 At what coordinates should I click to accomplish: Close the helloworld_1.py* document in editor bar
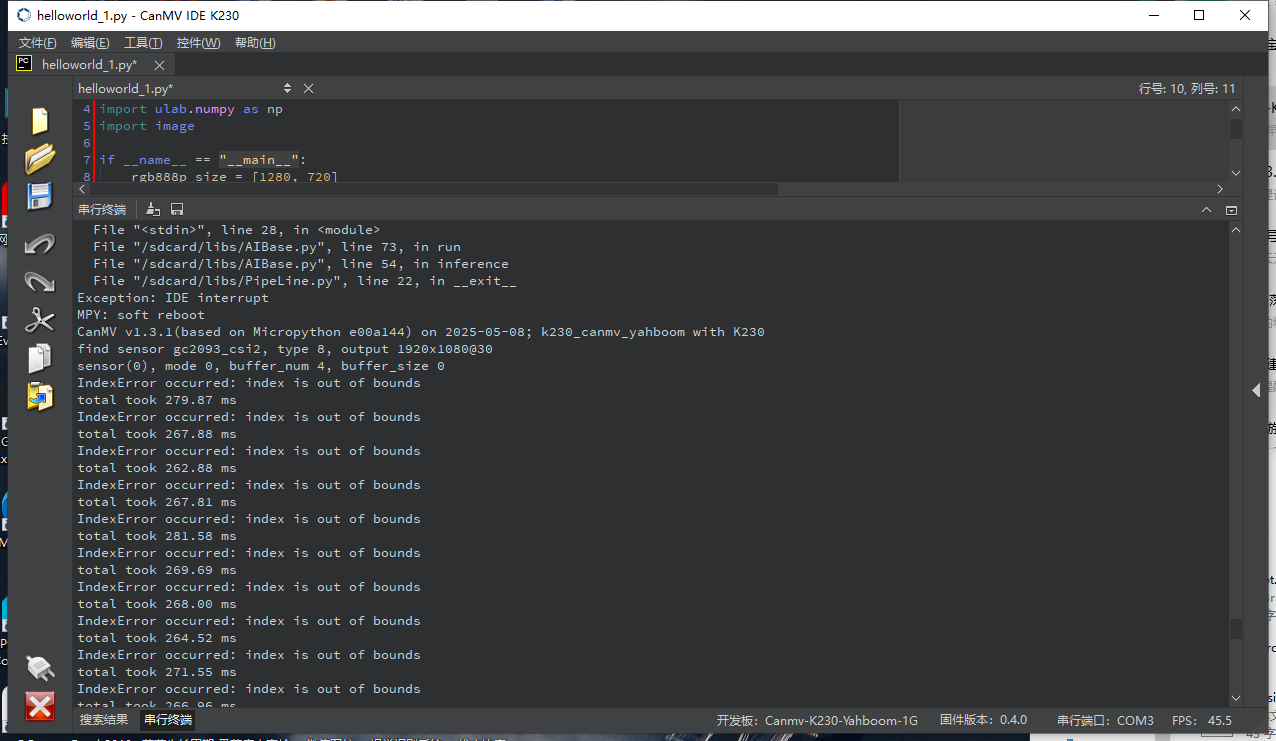(x=308, y=88)
